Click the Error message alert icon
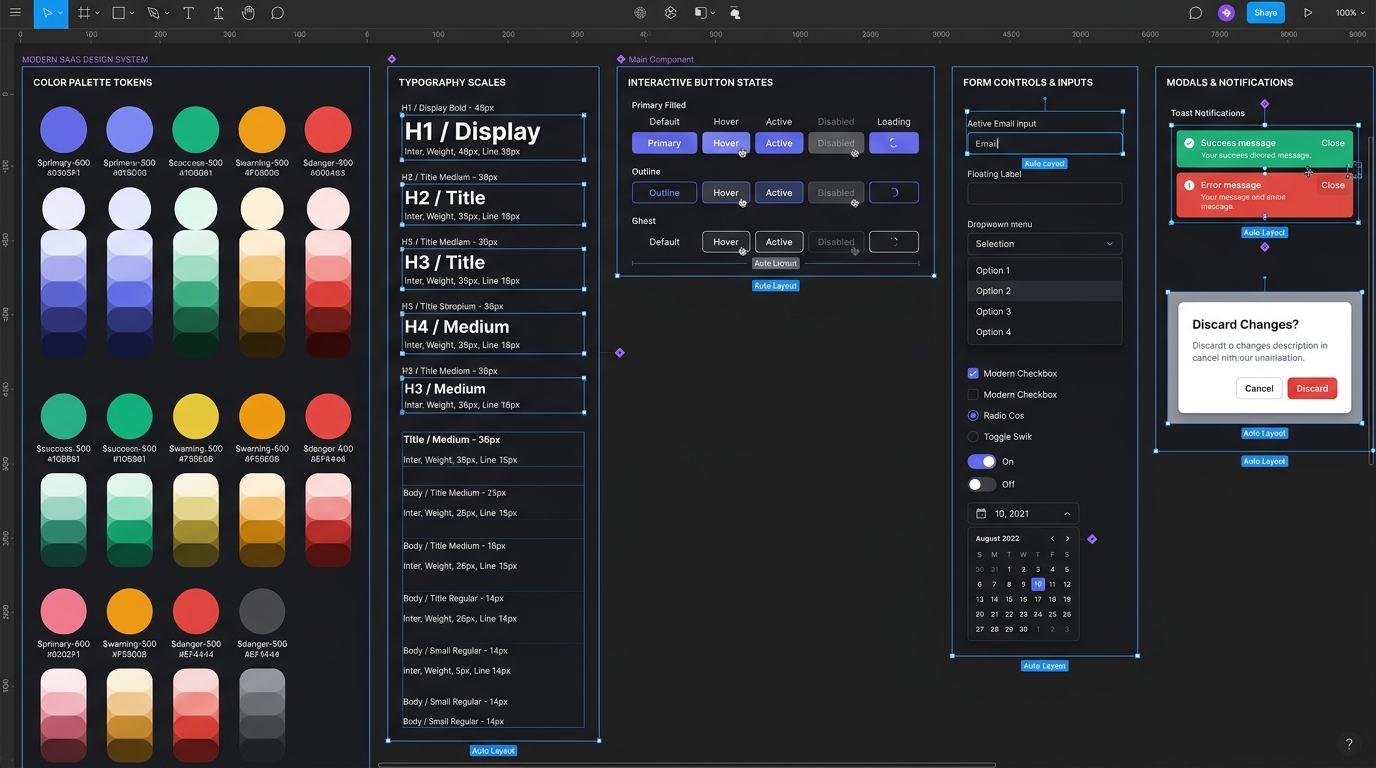Screen dimensions: 1376x768 [1189, 185]
